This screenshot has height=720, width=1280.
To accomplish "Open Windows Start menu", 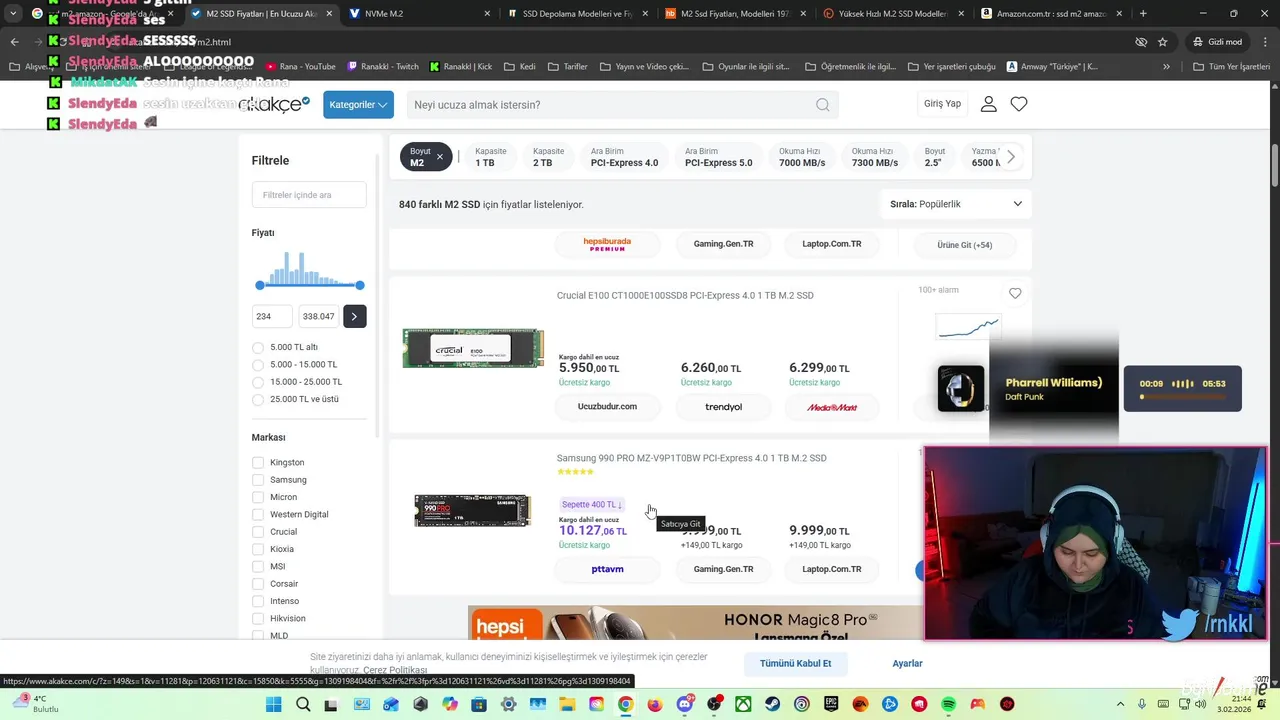I will pyautogui.click(x=273, y=704).
